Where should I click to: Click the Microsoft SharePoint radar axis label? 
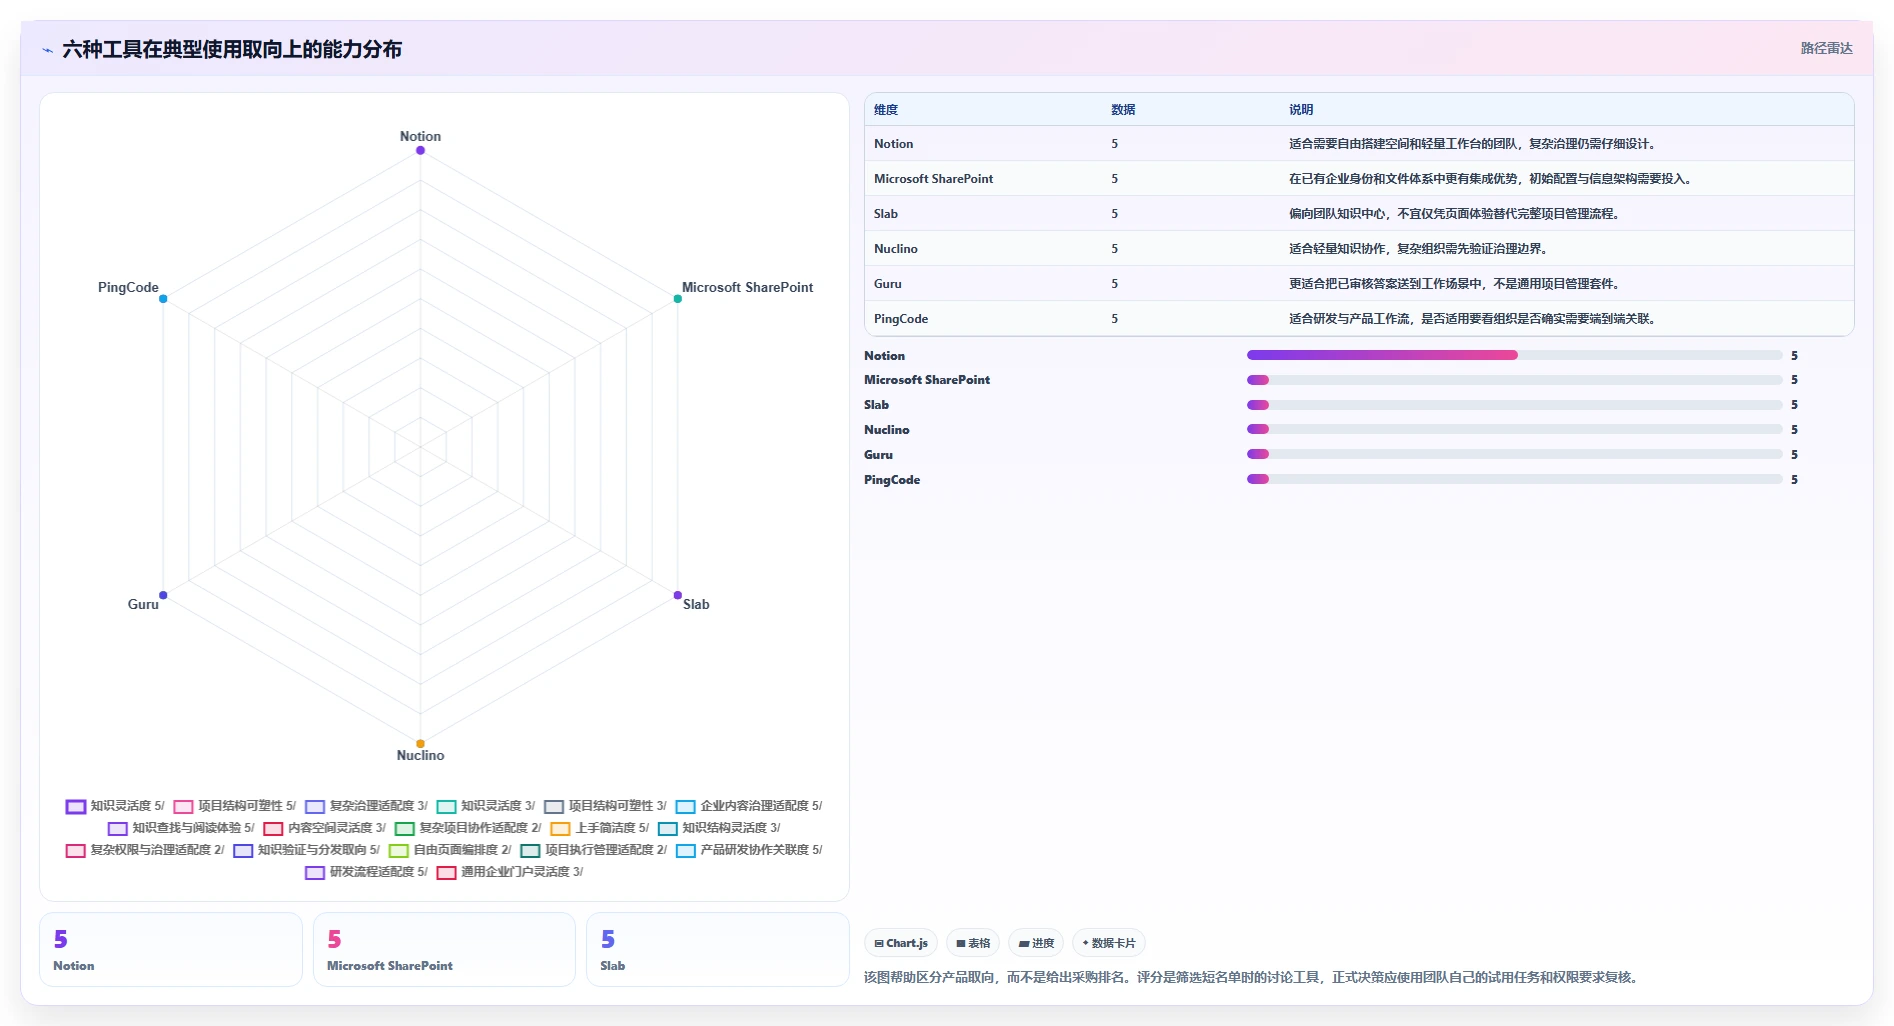tap(747, 287)
